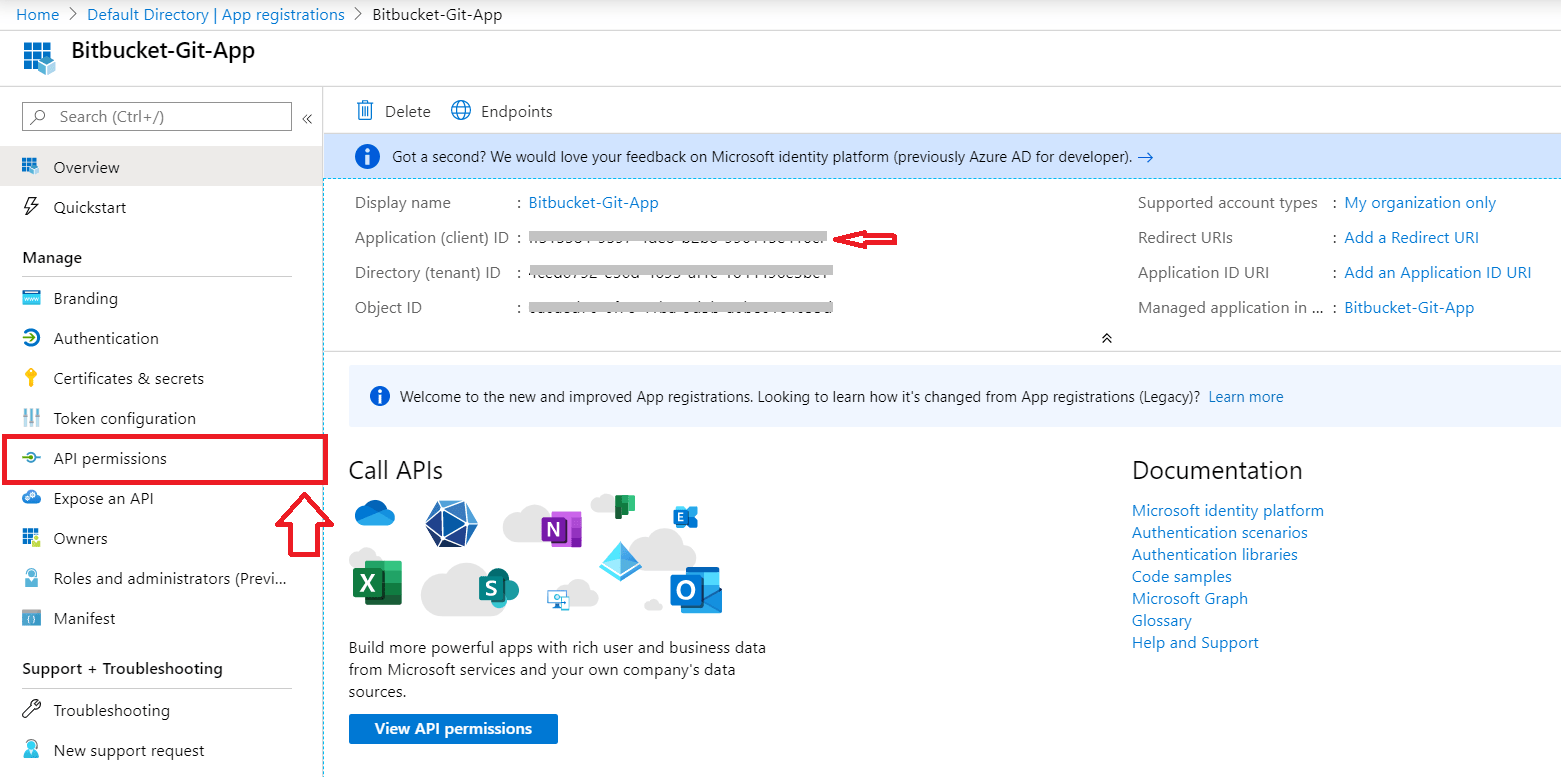The height and width of the screenshot is (777, 1561).
Task: Open the Authentication menu item
Action: (161, 338)
